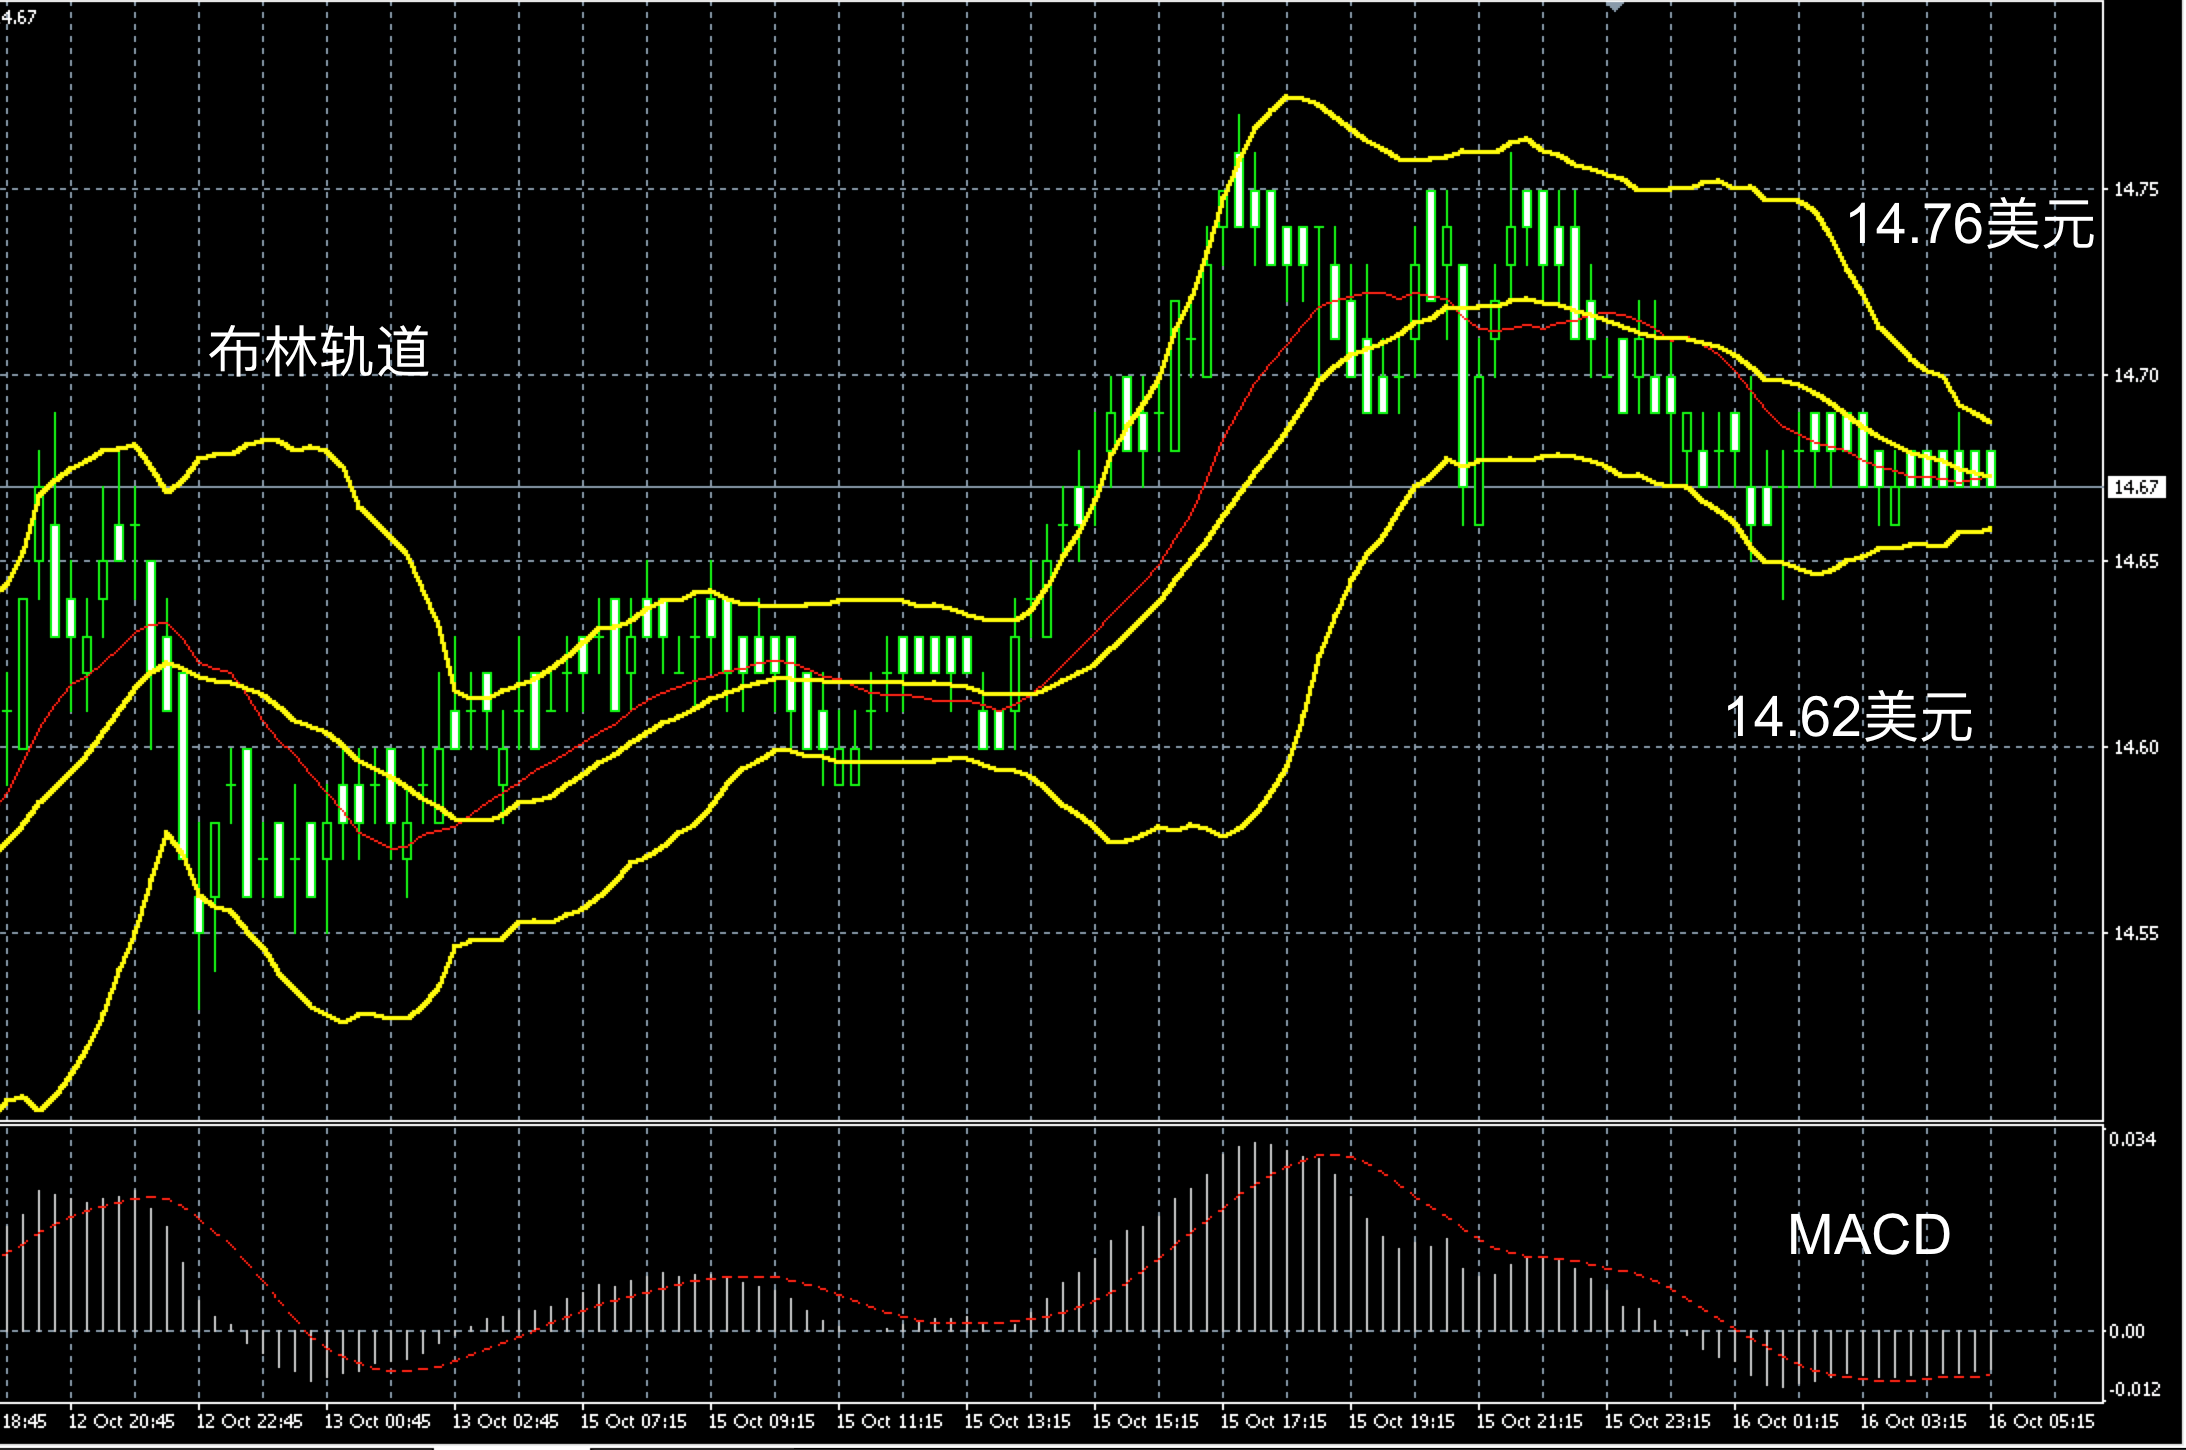This screenshot has height=1450, width=2186.
Task: Click the 0.00 MACD scale value
Action: point(2127,1331)
